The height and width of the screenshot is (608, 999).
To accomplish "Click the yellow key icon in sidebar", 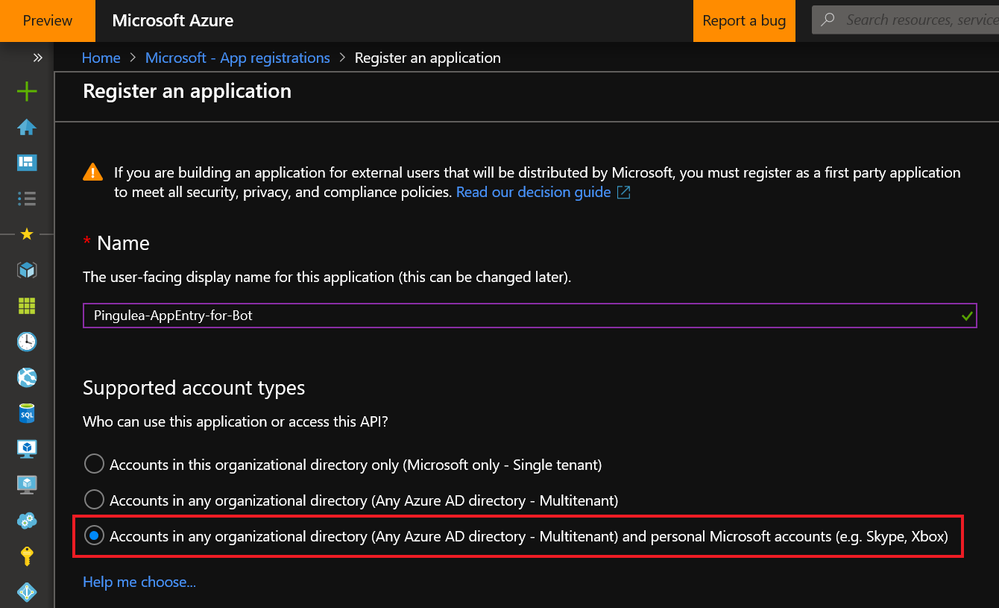I will coord(27,556).
